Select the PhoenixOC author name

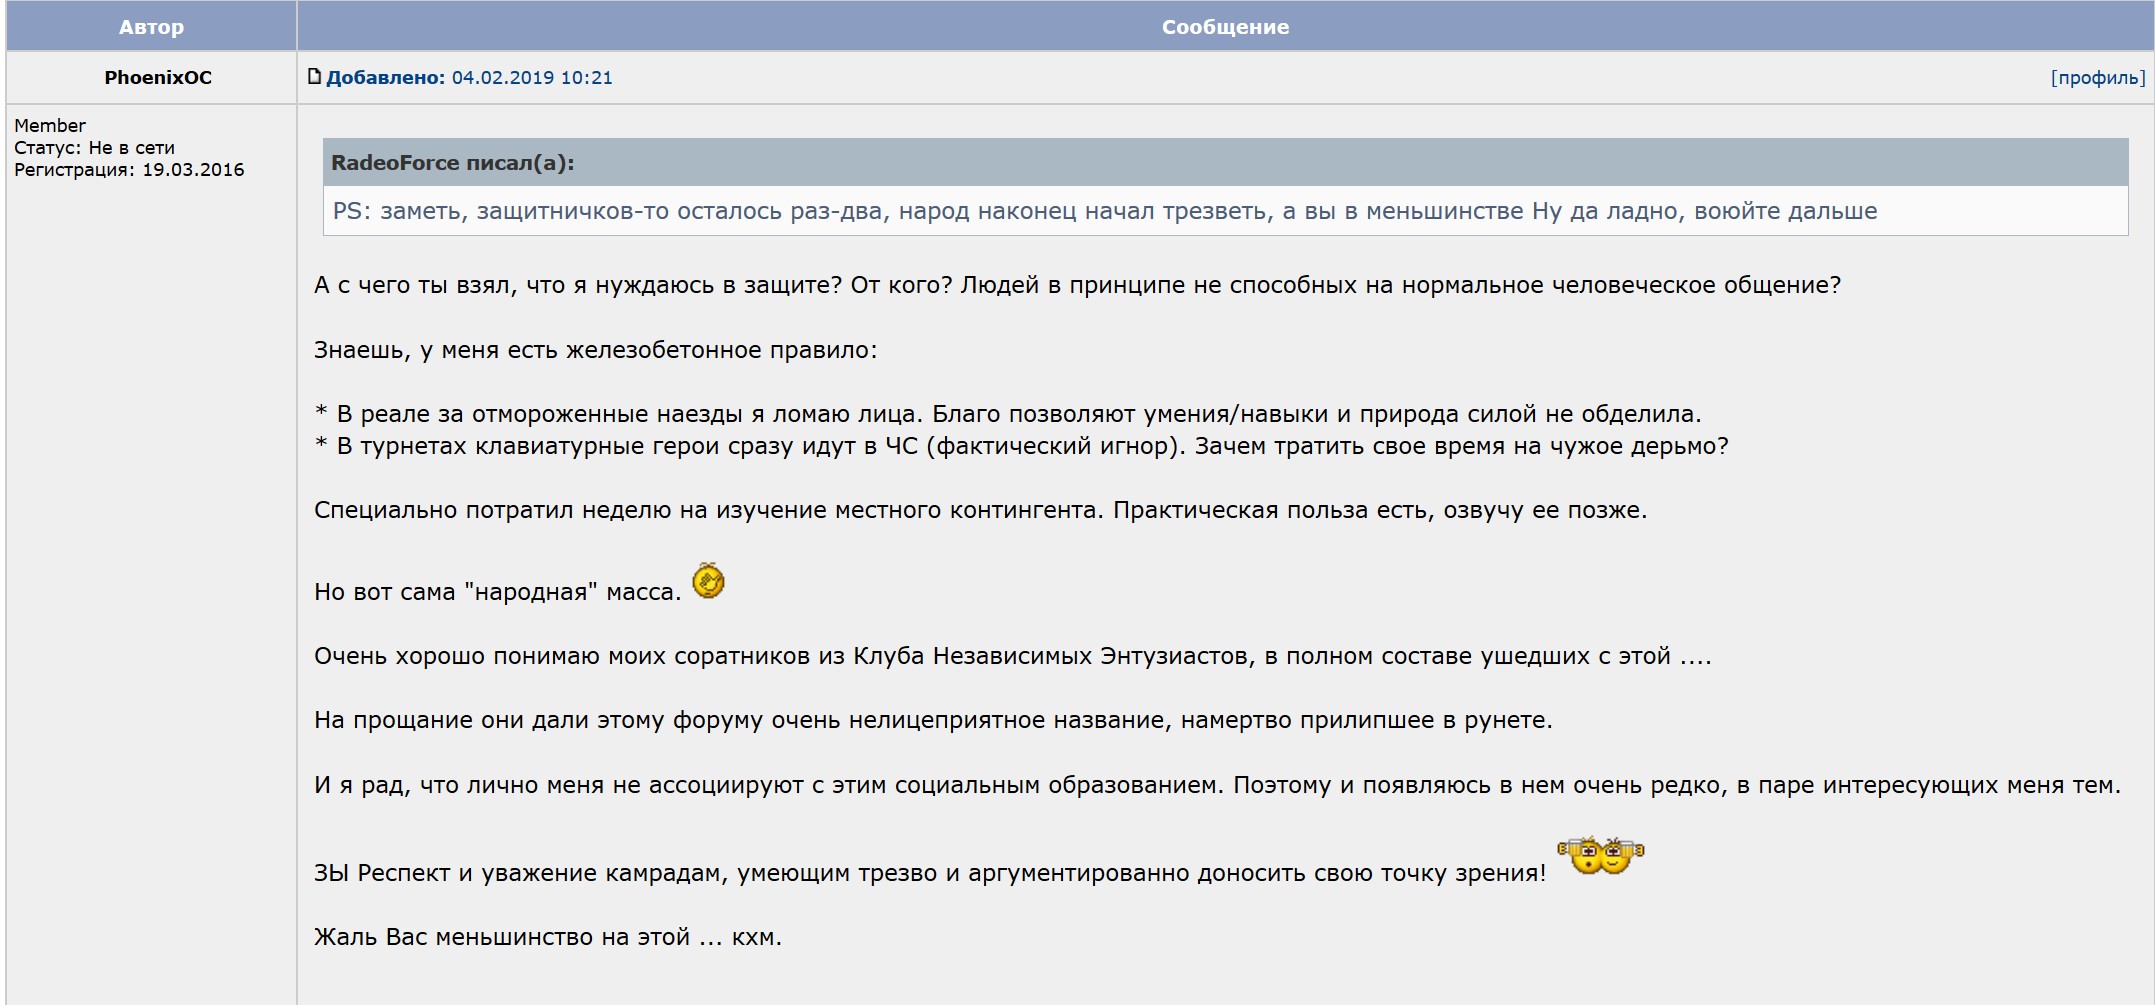158,78
